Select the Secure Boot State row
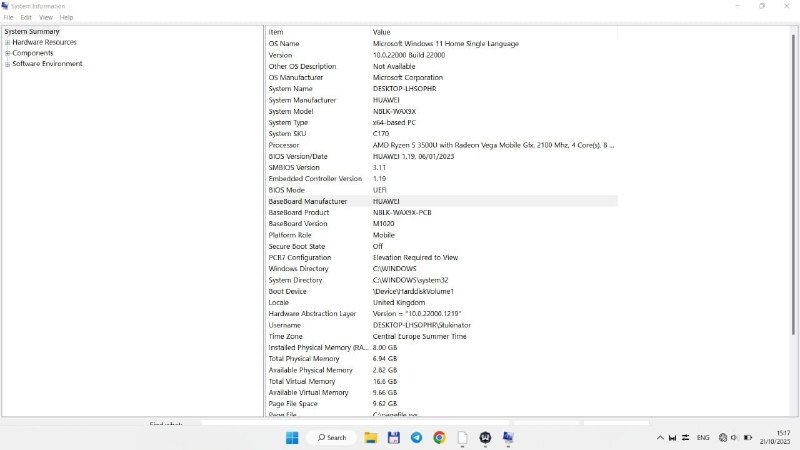 click(x=442, y=246)
